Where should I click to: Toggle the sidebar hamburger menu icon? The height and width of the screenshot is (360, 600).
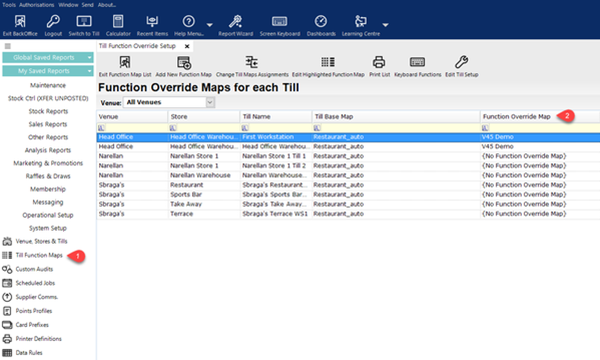(8, 46)
